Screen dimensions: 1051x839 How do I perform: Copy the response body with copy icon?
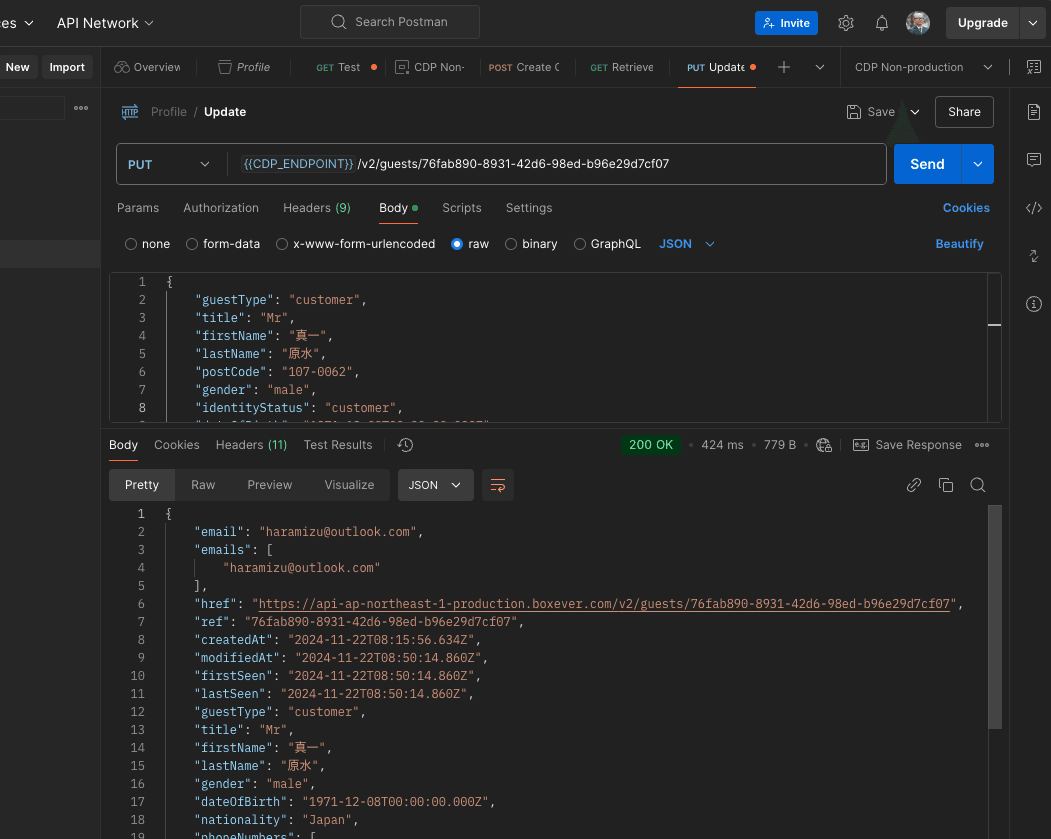pos(946,485)
